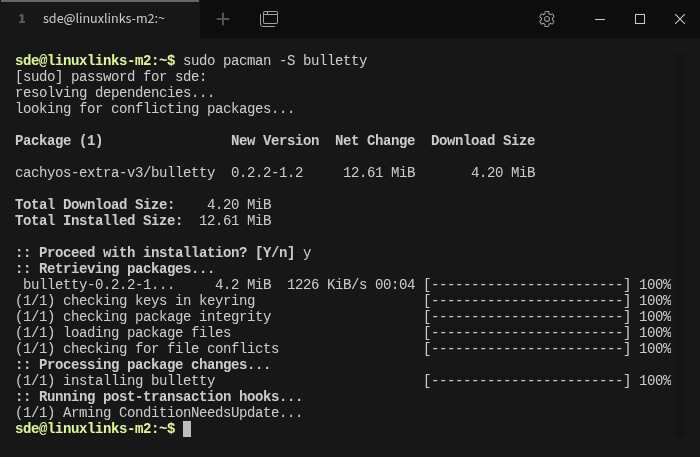Click the bulletty download progress bar

pos(527,285)
